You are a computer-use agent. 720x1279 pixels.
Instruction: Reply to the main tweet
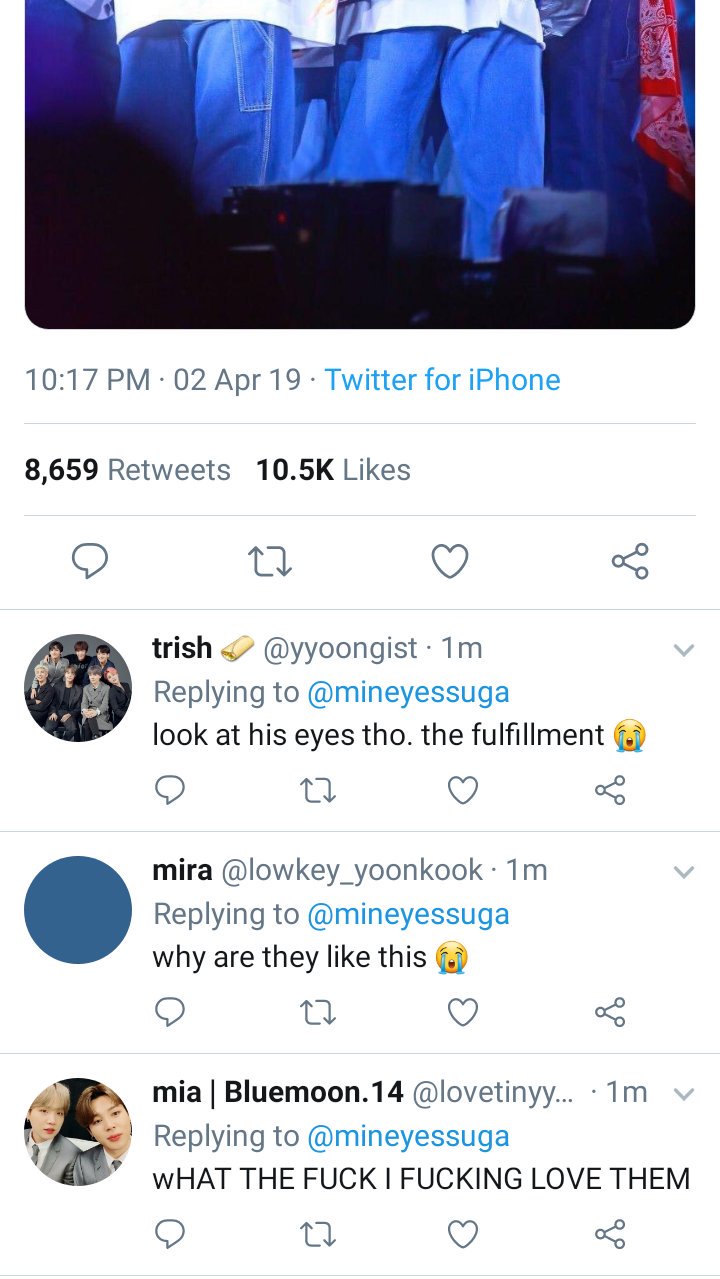click(x=90, y=561)
